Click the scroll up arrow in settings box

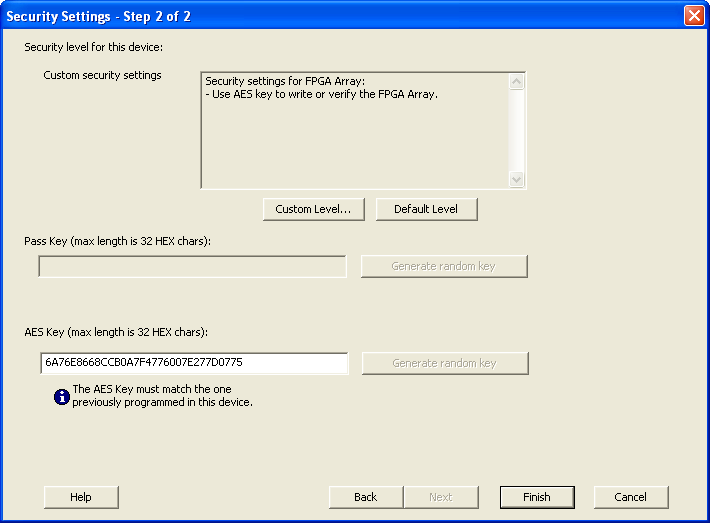(516, 82)
